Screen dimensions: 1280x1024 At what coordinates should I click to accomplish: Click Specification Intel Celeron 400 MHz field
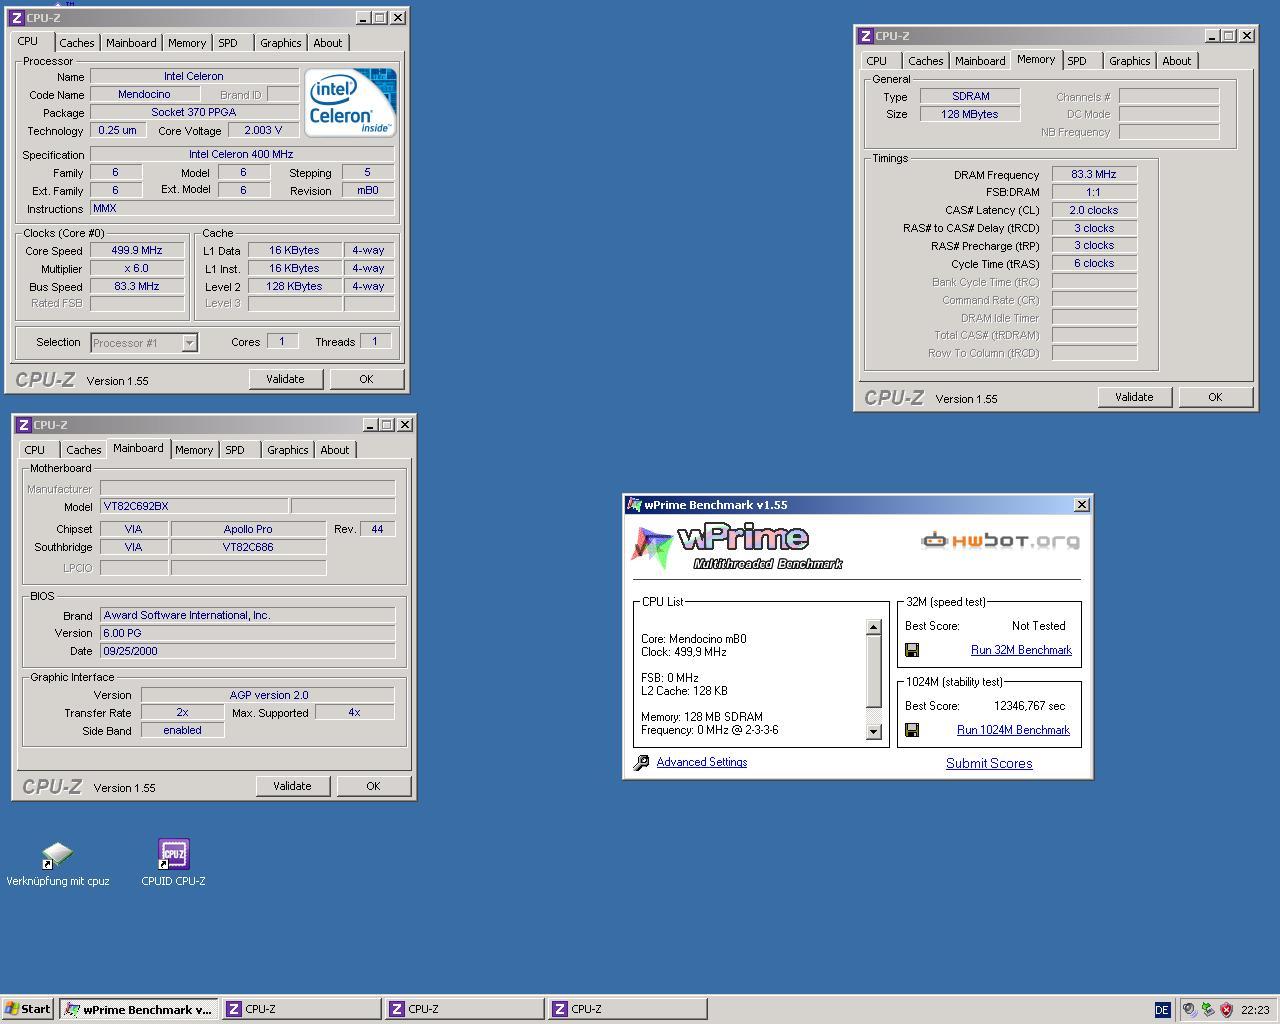(x=242, y=154)
